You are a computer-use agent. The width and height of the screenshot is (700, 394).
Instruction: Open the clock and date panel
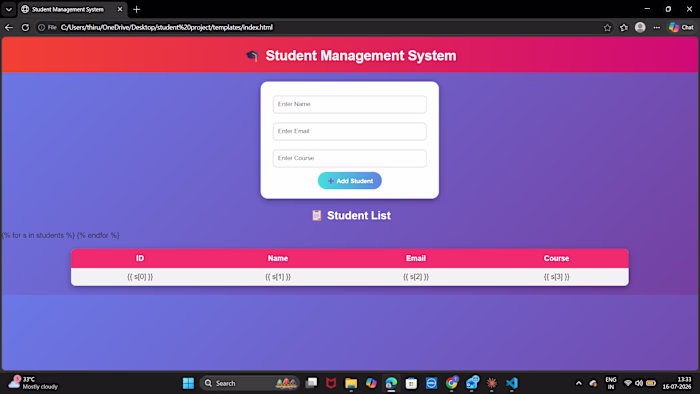[x=677, y=383]
